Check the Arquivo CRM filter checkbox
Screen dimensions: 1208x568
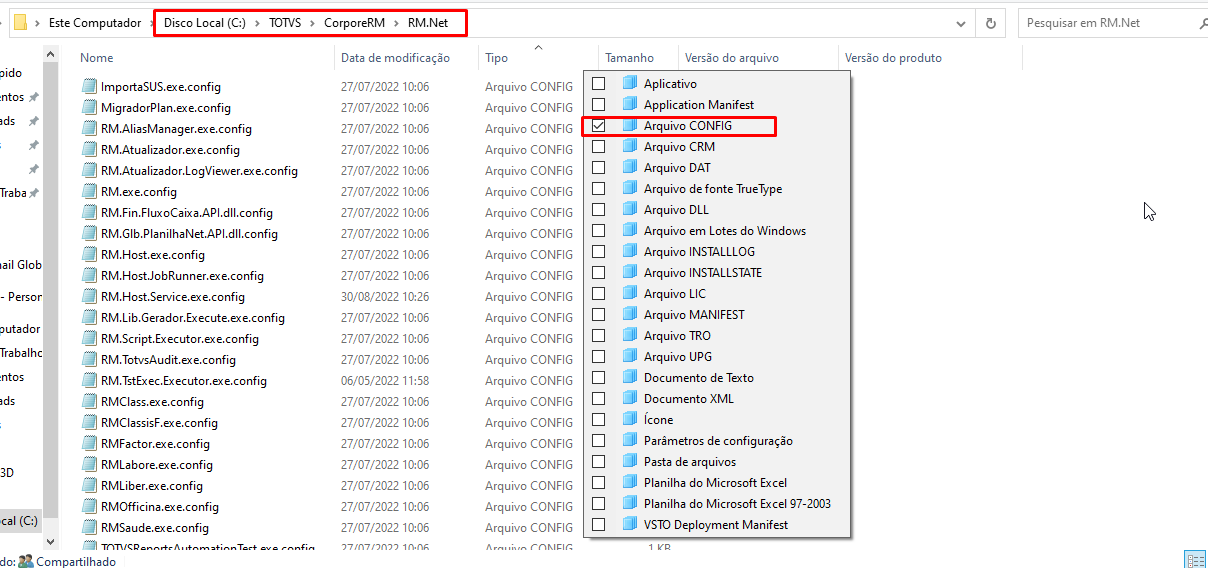pos(598,147)
